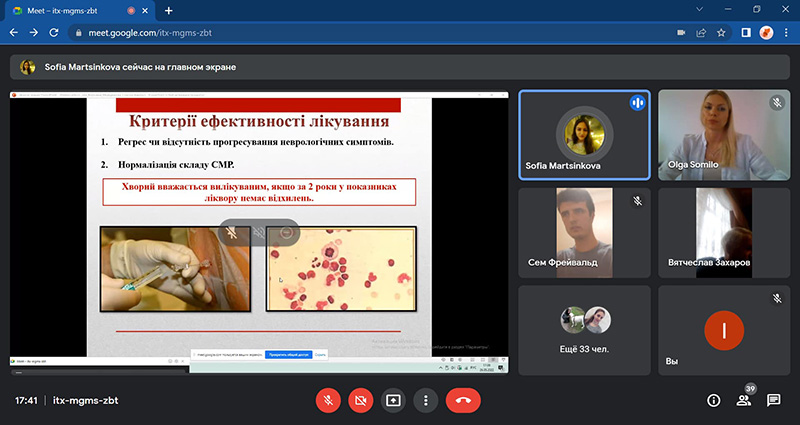Turn on your camera
This screenshot has width=800, height=425.
pos(360,400)
